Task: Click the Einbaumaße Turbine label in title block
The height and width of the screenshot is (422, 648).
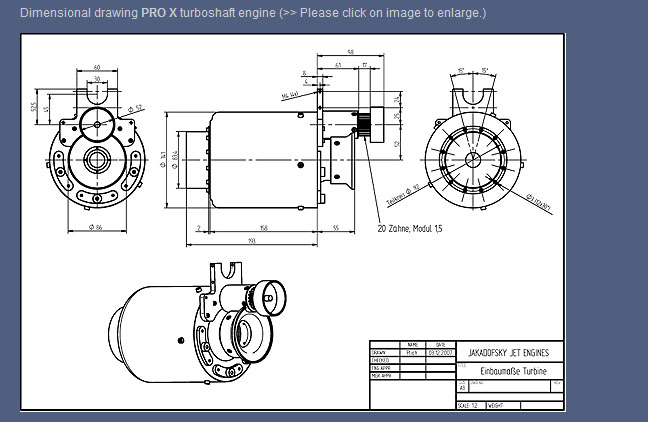Action: [514, 370]
